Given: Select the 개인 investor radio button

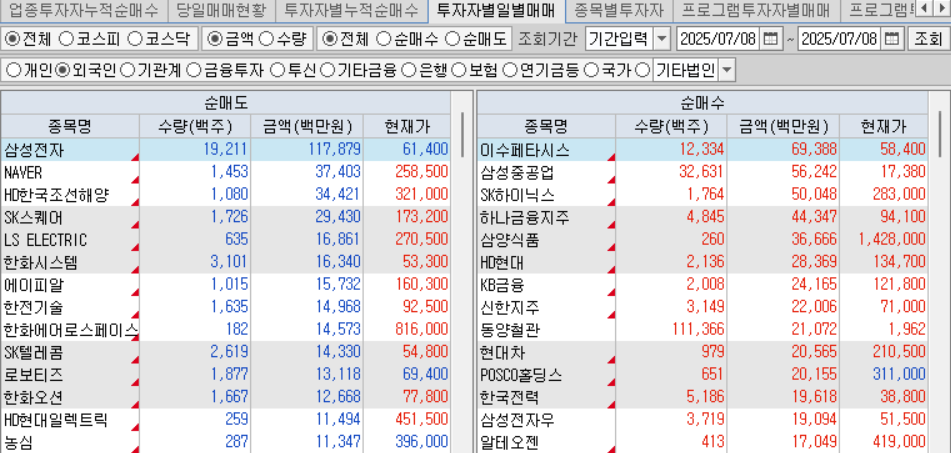Looking at the screenshot, I should pyautogui.click(x=12, y=70).
